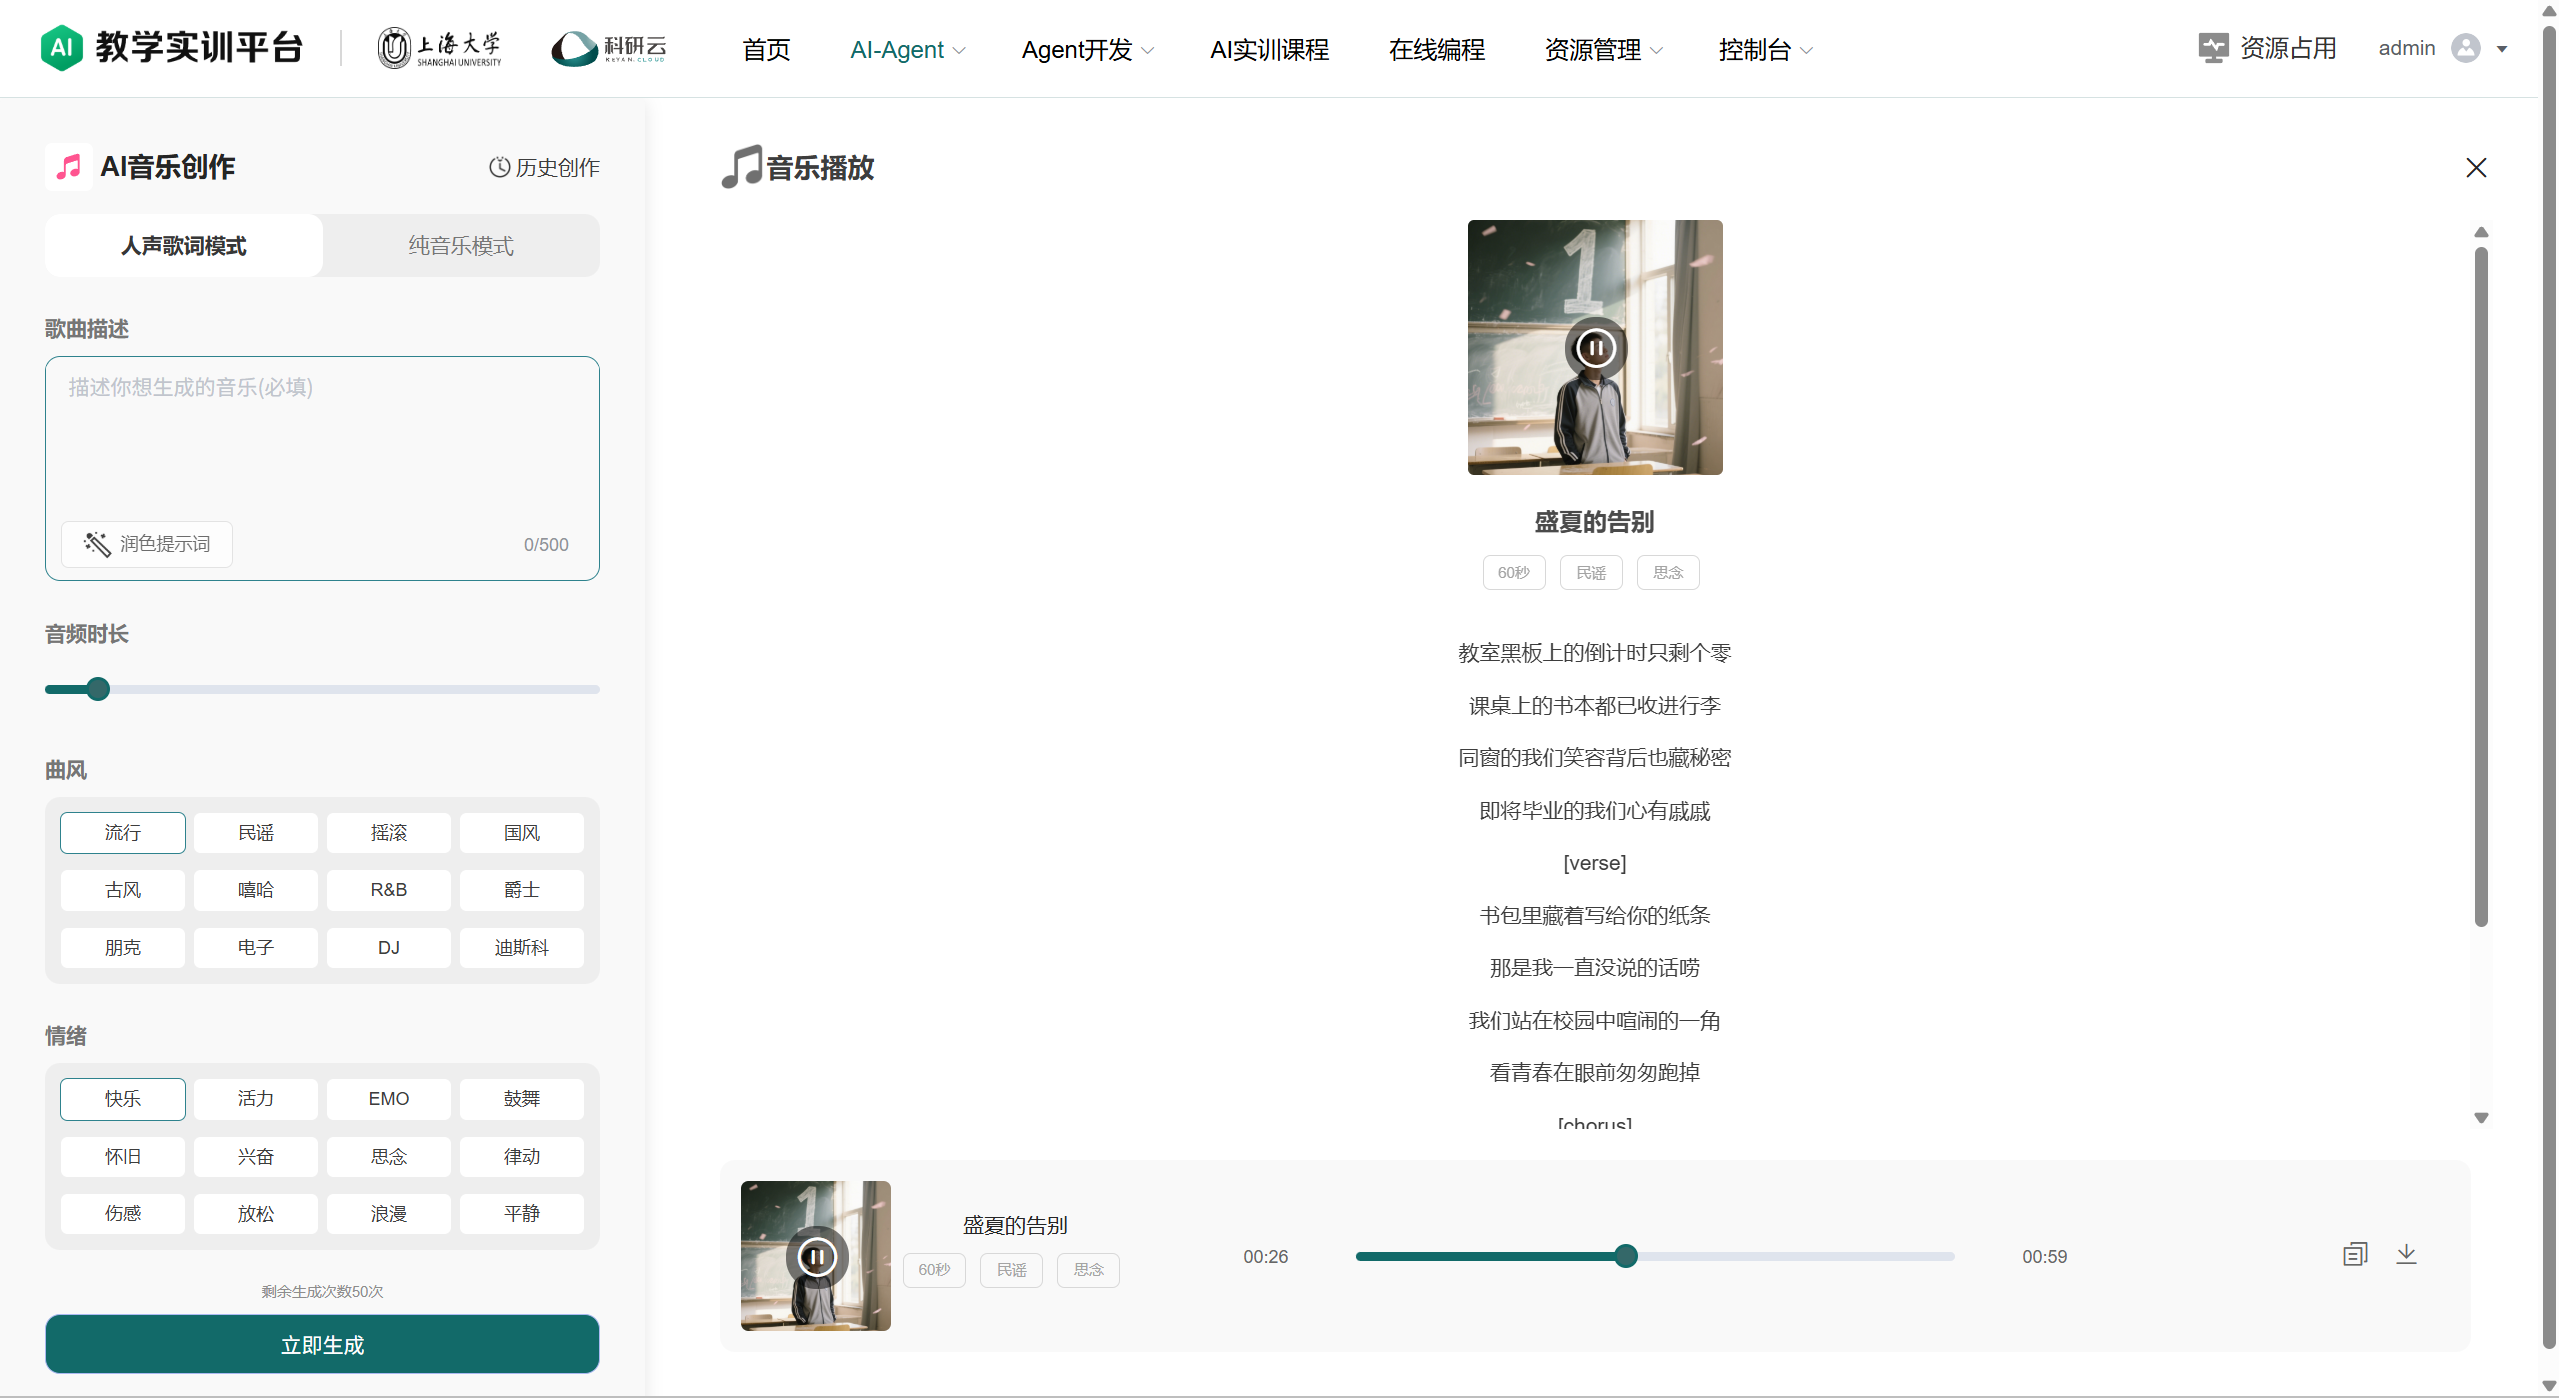The image size is (2559, 1398).
Task: Select the 电子 genre button
Action: (x=256, y=948)
